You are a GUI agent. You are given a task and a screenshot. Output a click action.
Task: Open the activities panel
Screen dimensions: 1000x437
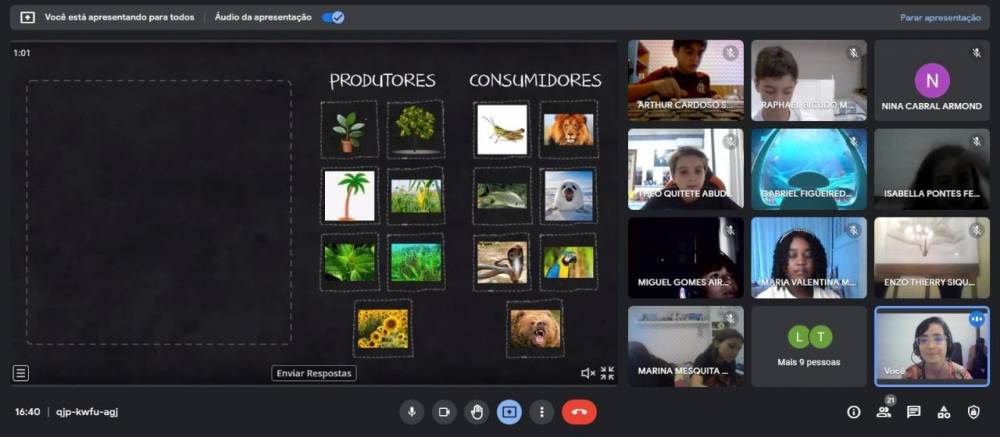click(943, 411)
